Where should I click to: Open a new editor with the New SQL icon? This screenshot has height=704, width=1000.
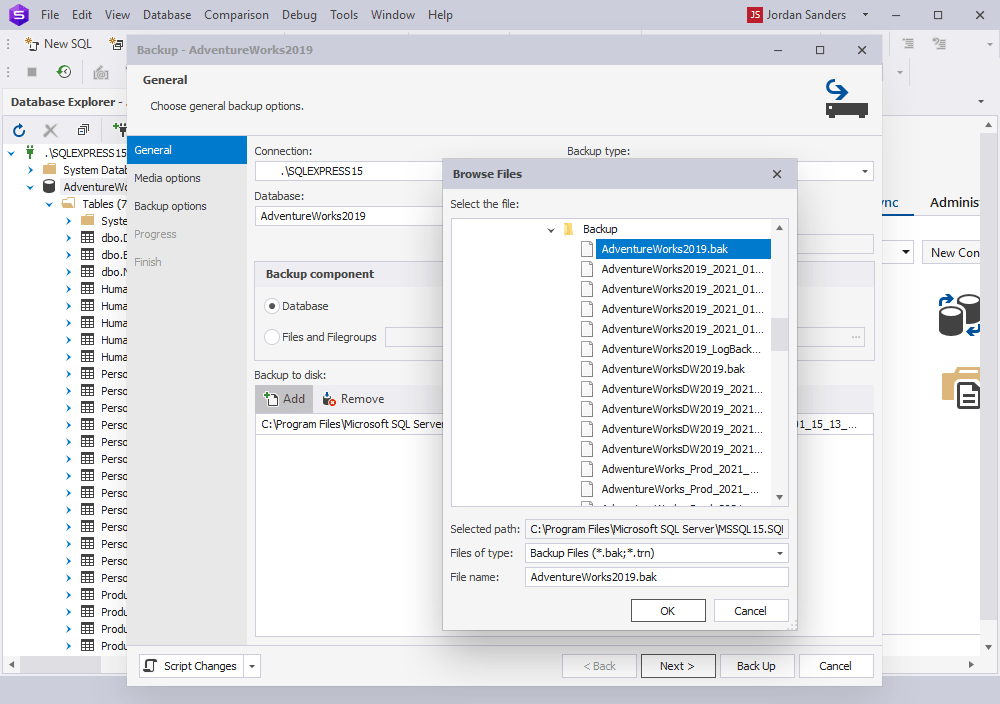57,43
